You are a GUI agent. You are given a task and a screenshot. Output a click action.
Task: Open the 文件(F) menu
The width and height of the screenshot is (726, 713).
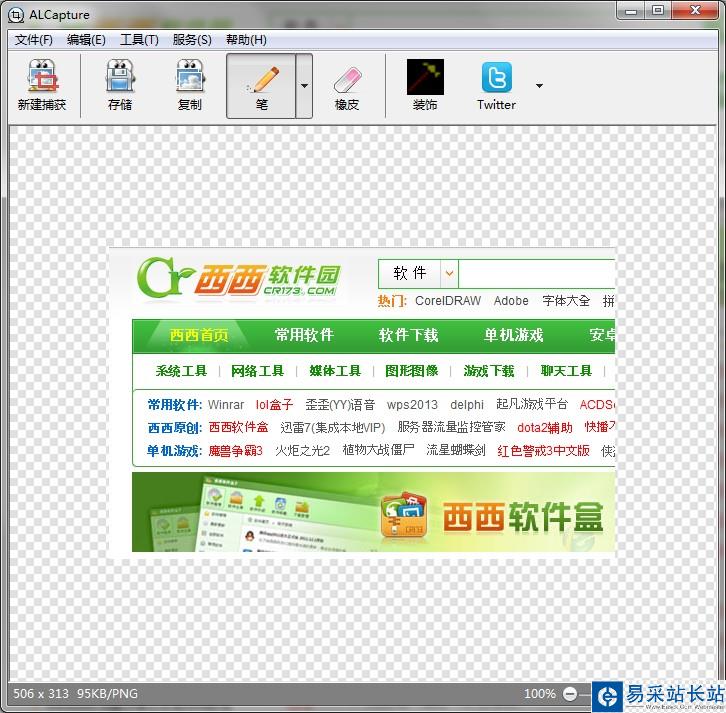[x=33, y=40]
